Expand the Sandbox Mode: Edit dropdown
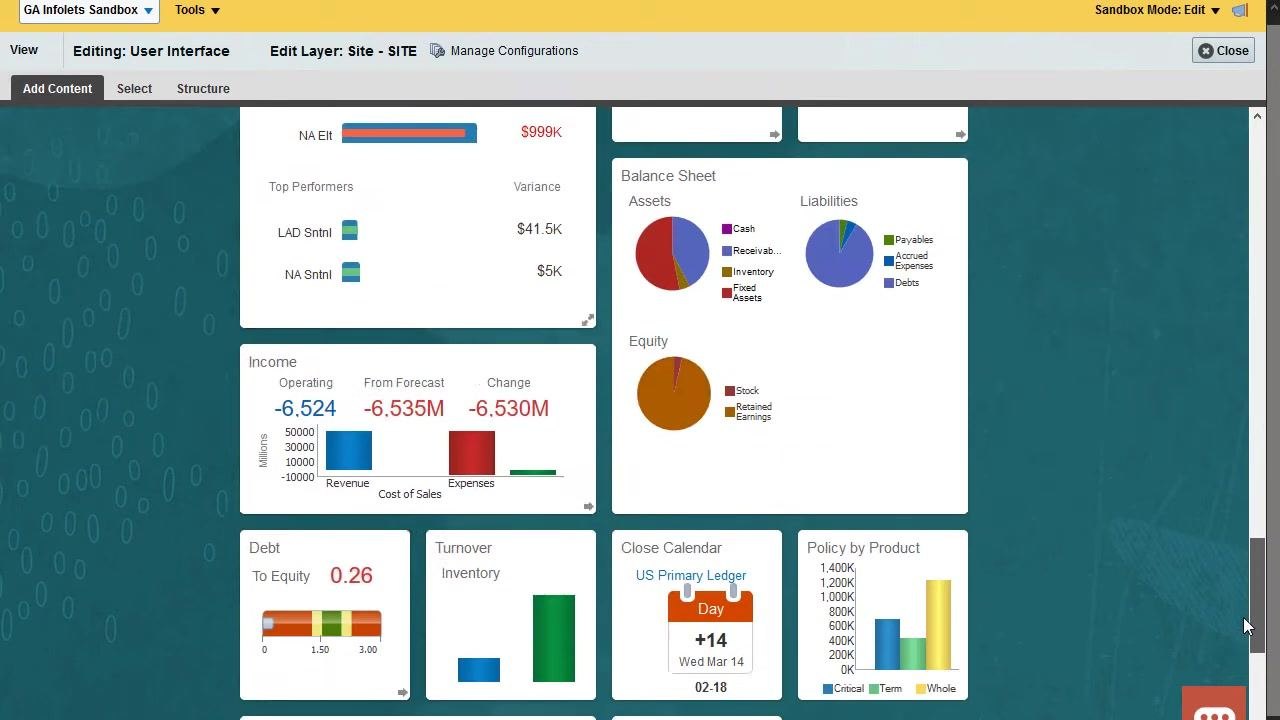Viewport: 1280px width, 720px height. 1157,10
